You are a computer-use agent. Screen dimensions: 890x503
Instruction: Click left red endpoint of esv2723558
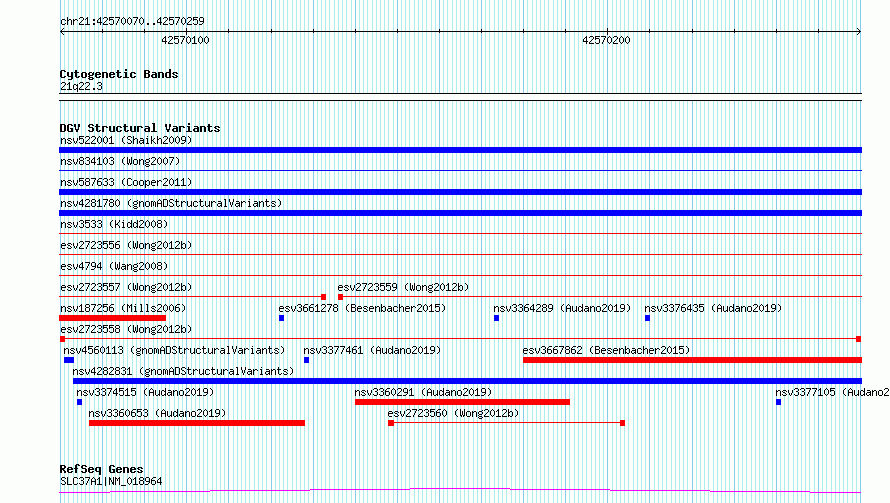click(62, 339)
